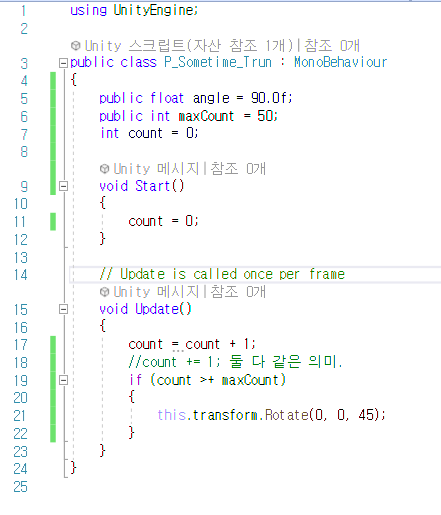Open 'Unity 메시지' CodeLens above Start()
This screenshot has width=441, height=515.
(156, 169)
